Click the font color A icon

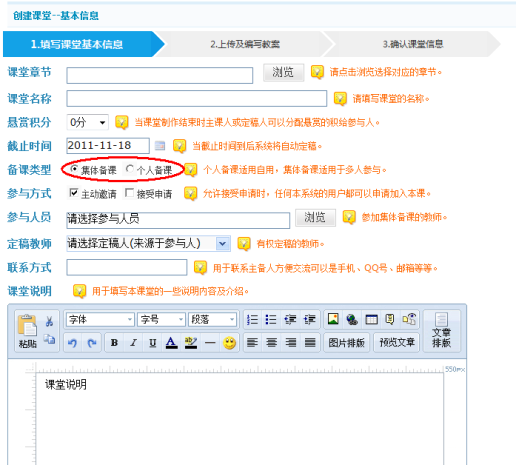coord(171,342)
